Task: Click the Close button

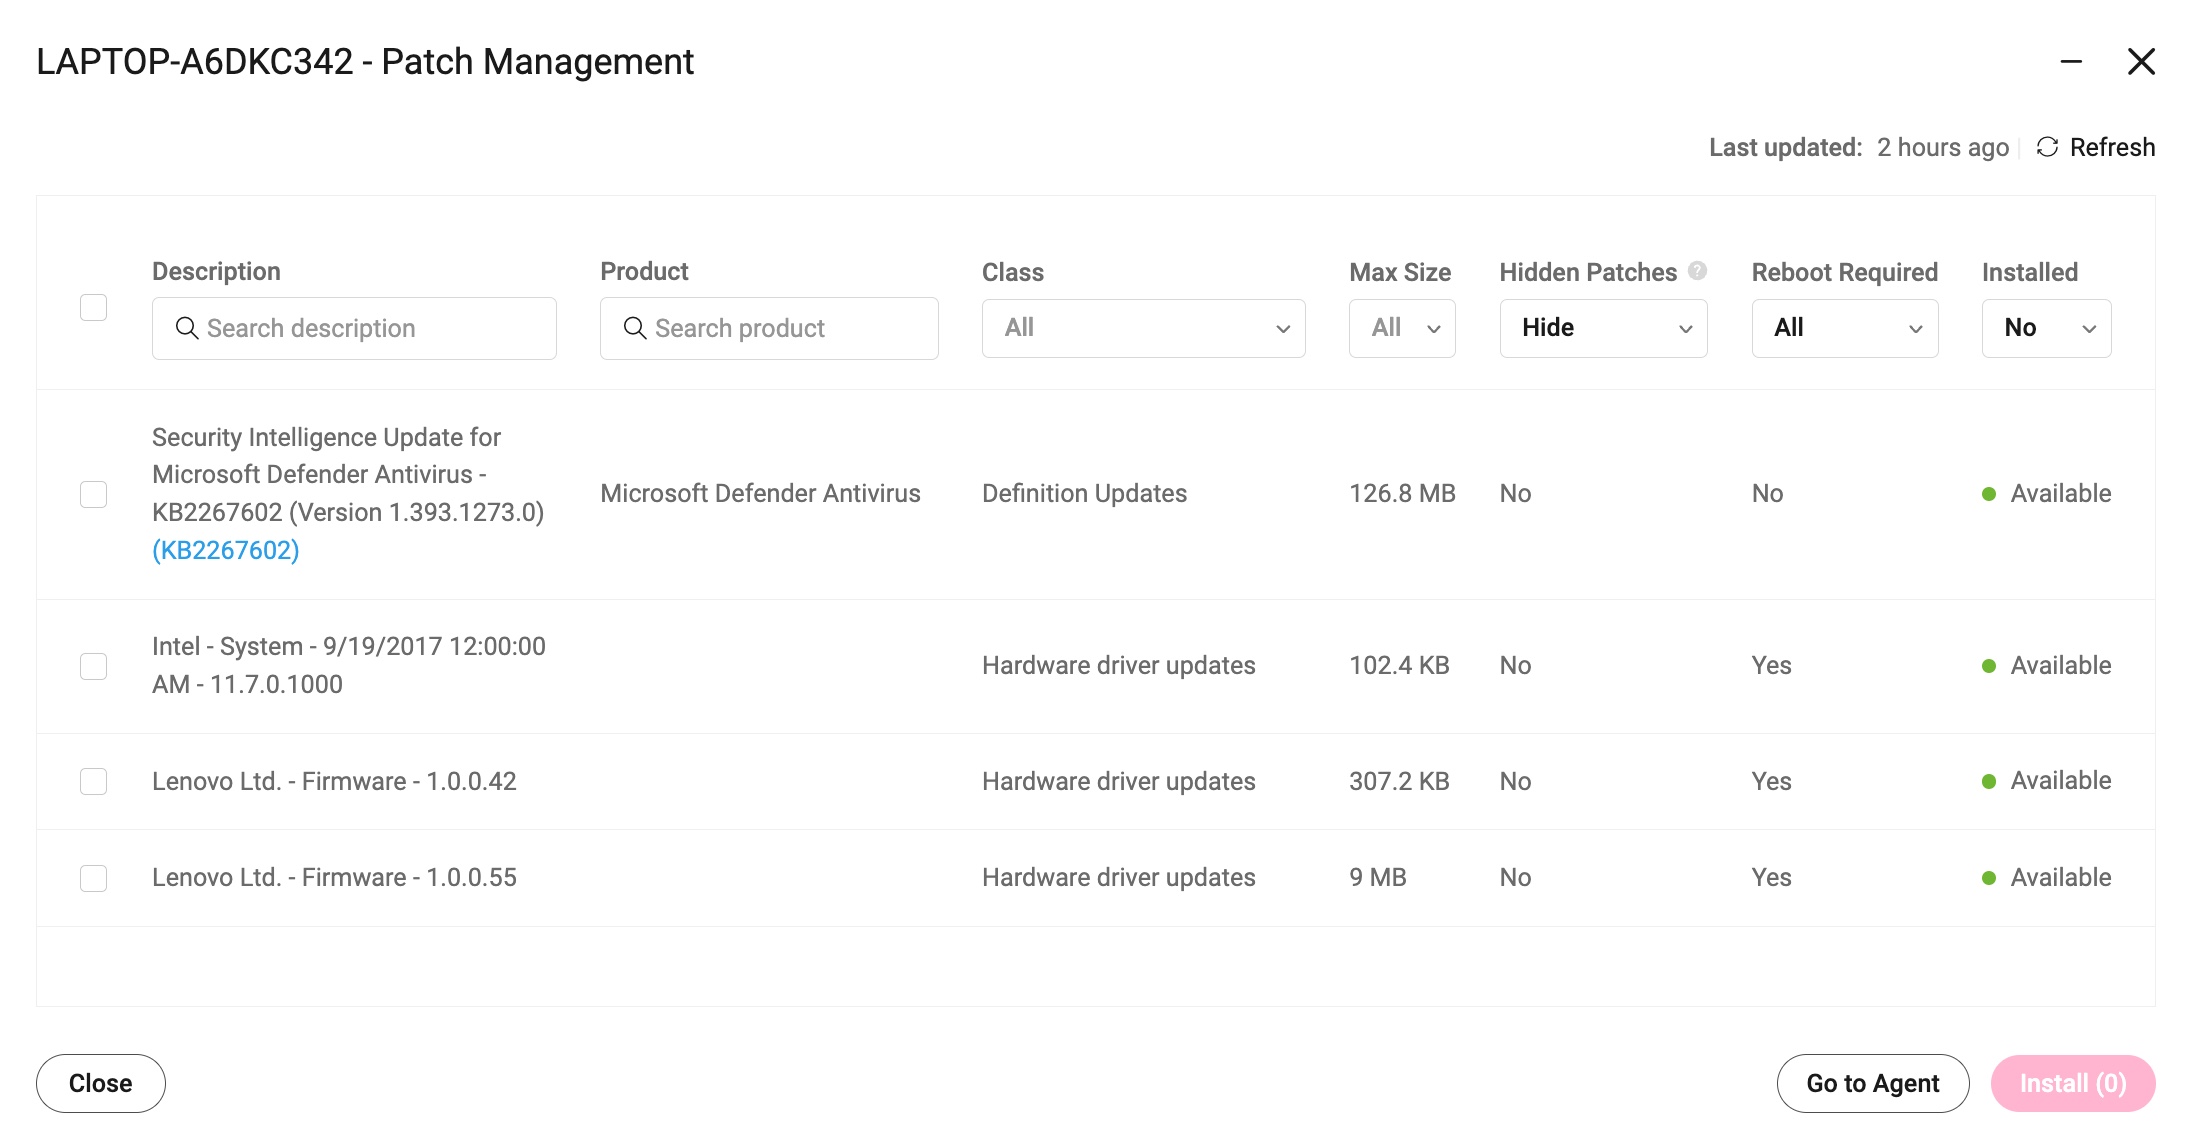Action: tap(99, 1082)
